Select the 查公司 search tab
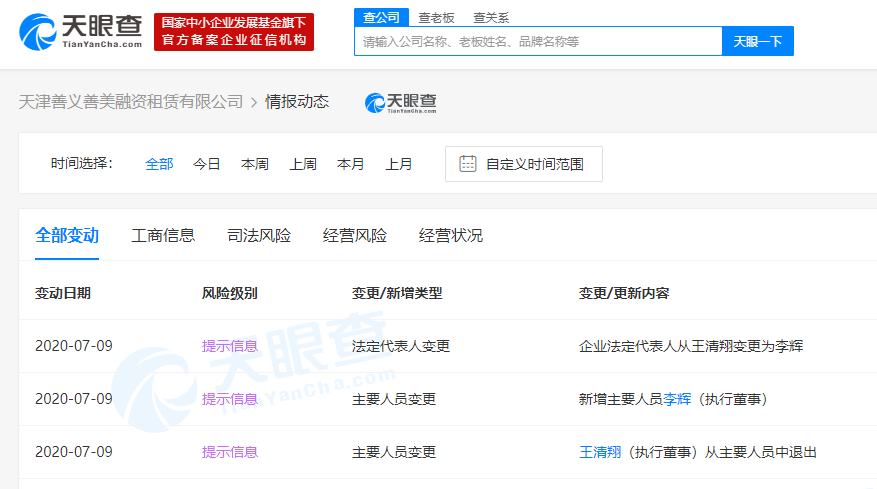This screenshot has width=877, height=489. (381, 17)
